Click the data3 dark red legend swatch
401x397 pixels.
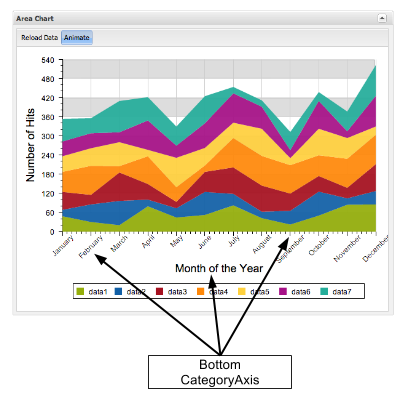tap(160, 292)
